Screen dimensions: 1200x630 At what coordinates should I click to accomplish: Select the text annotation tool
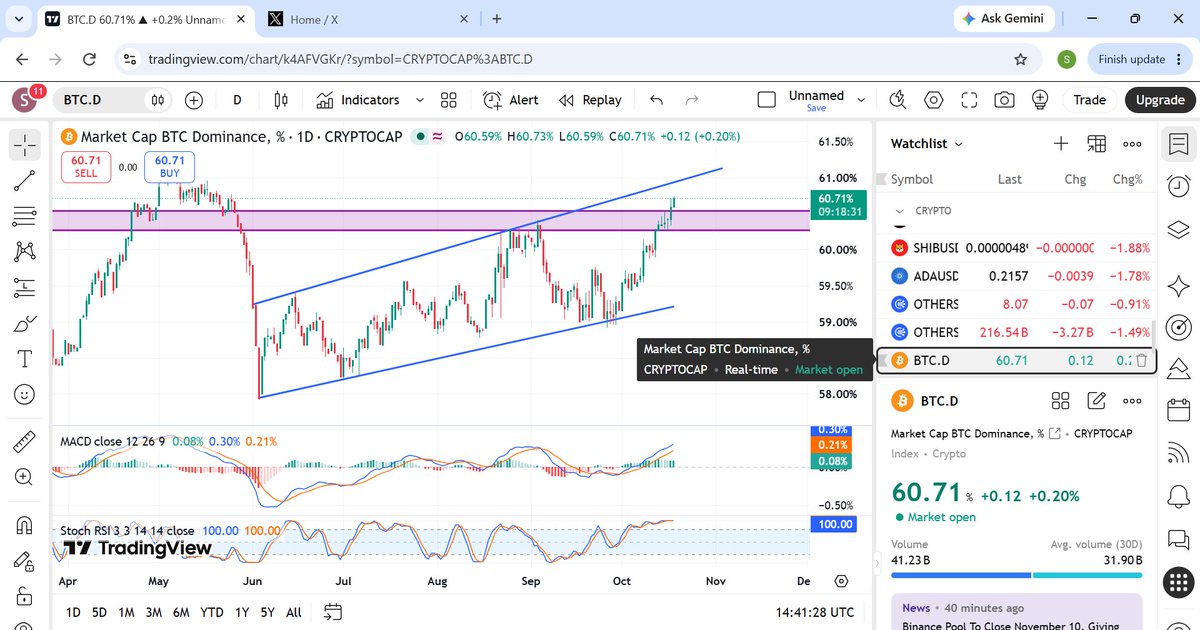pyautogui.click(x=25, y=359)
